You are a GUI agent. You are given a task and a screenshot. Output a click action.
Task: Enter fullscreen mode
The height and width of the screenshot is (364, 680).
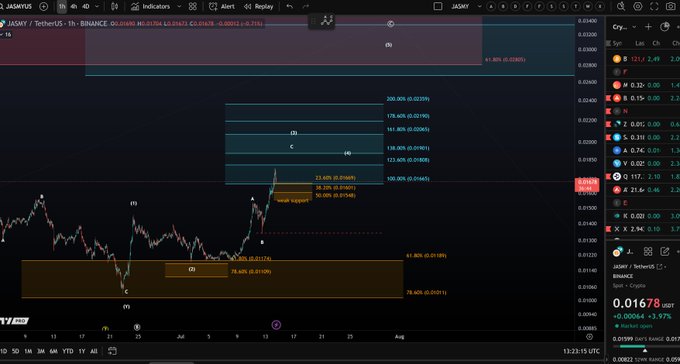pos(655,7)
